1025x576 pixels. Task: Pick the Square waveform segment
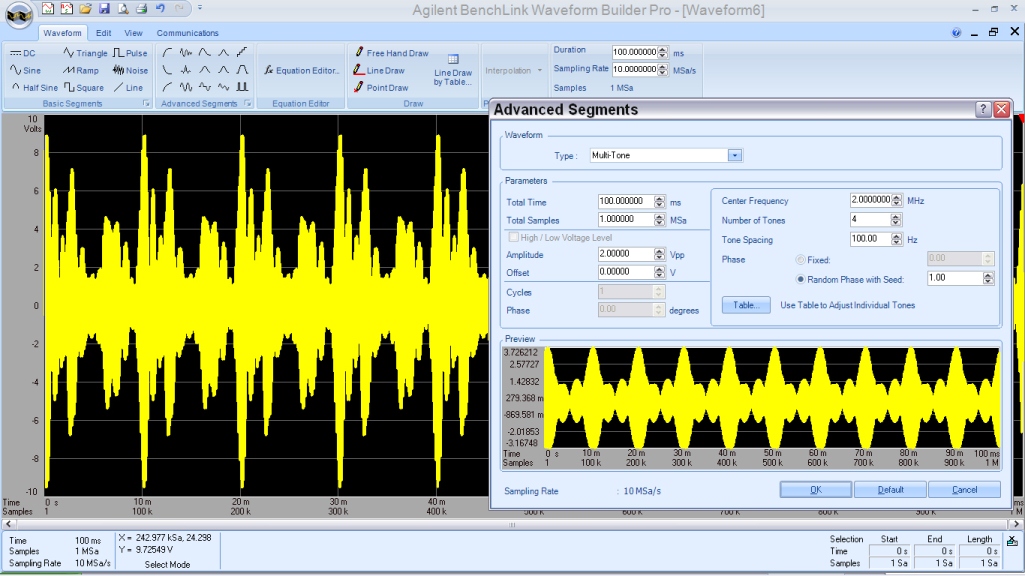[84, 87]
